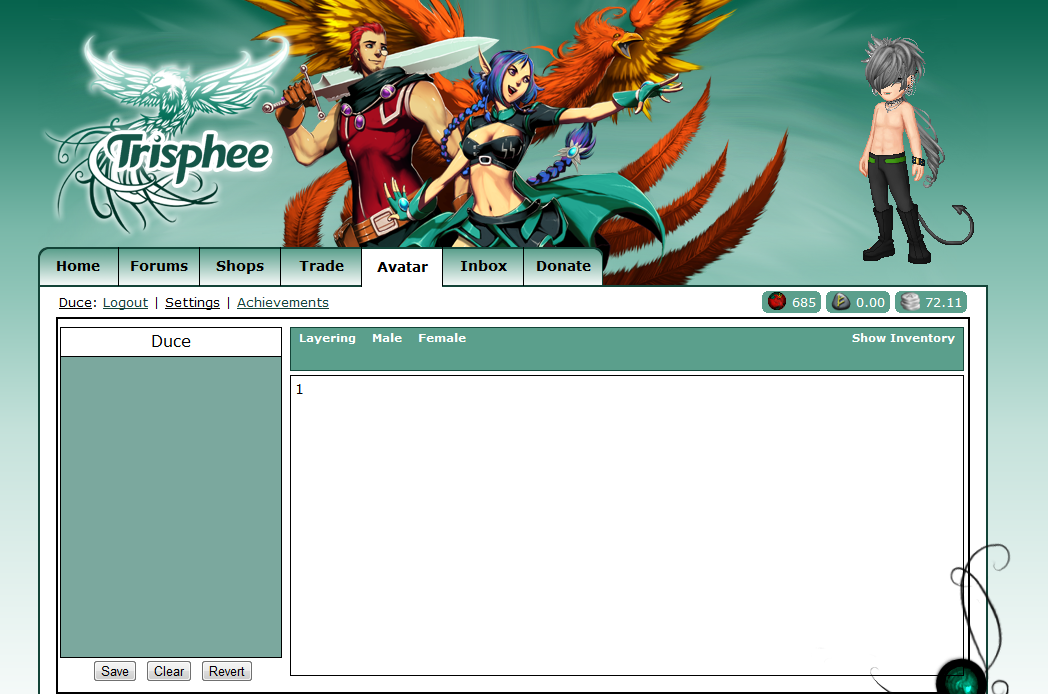Viewport: 1048px width, 694px height.
Task: Click the red gem currency icon
Action: coord(777,302)
